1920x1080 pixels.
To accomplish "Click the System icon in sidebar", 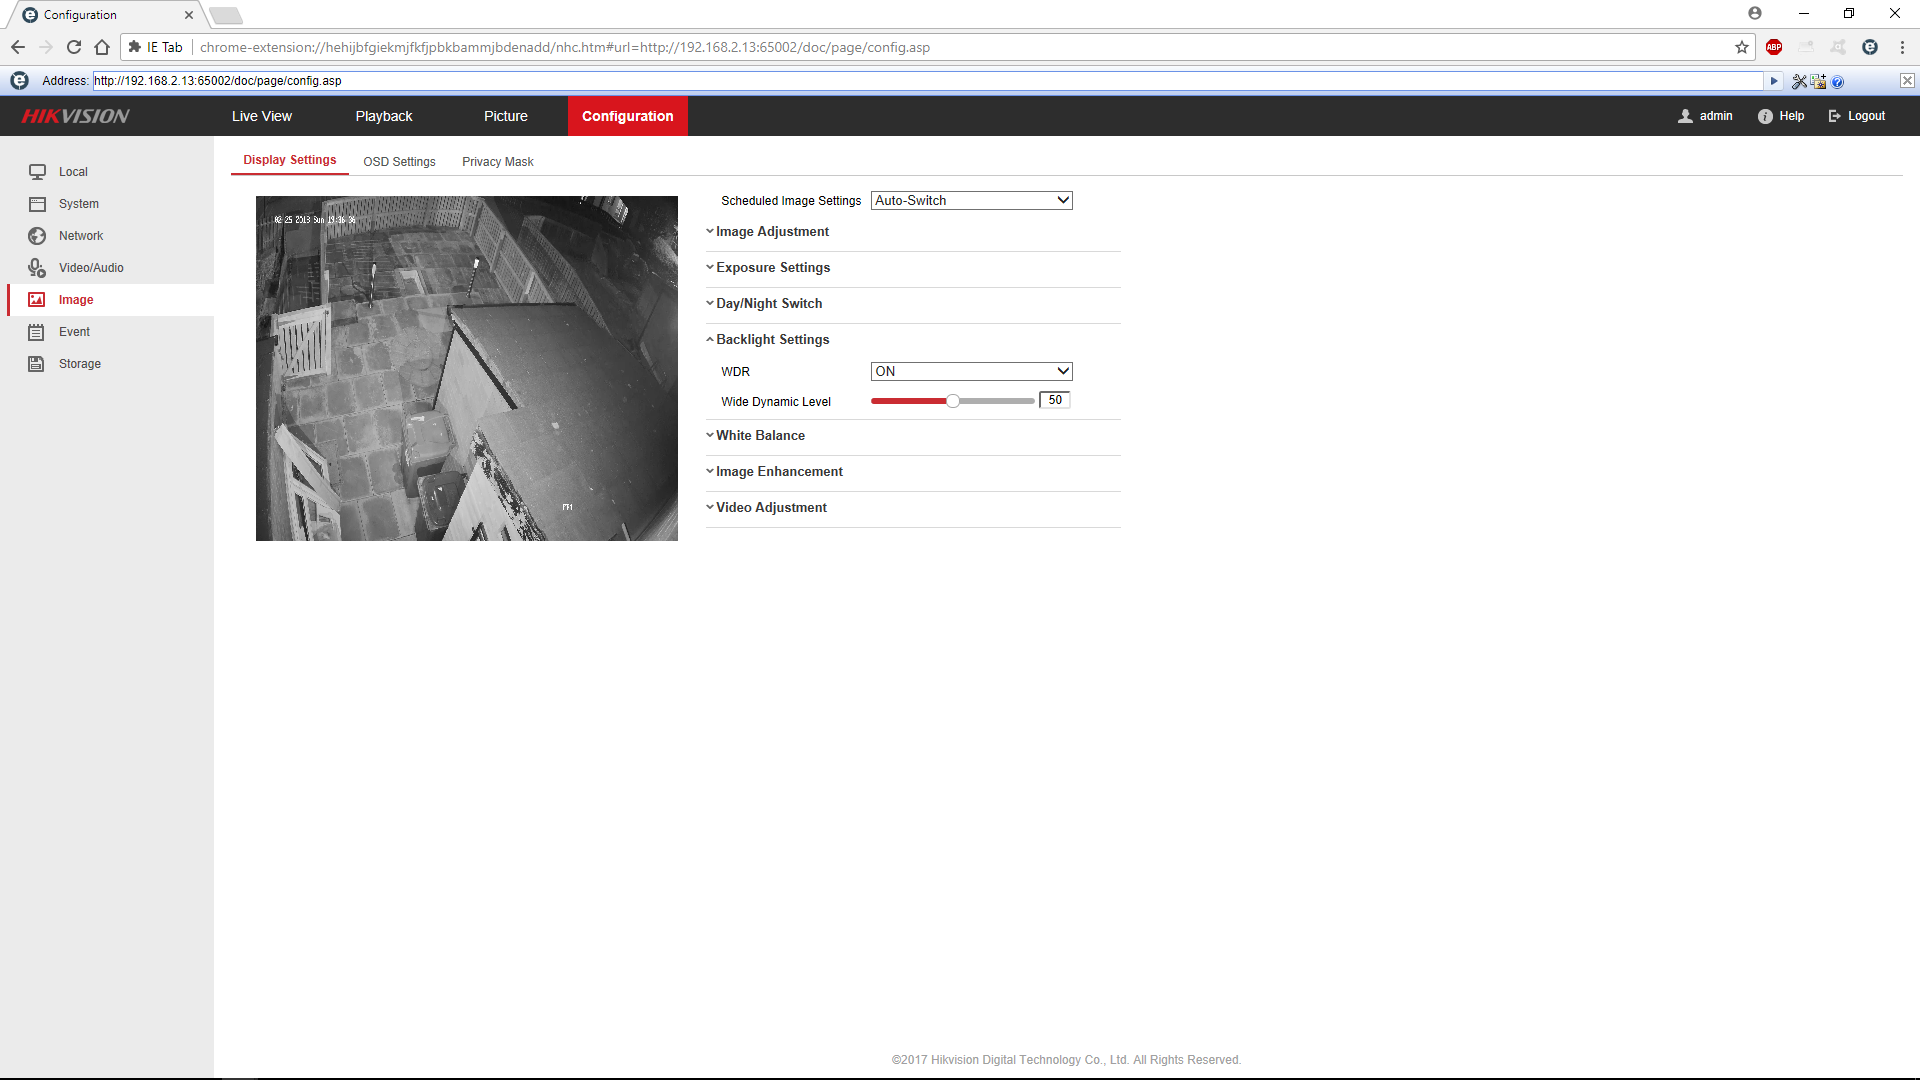I will coord(37,204).
